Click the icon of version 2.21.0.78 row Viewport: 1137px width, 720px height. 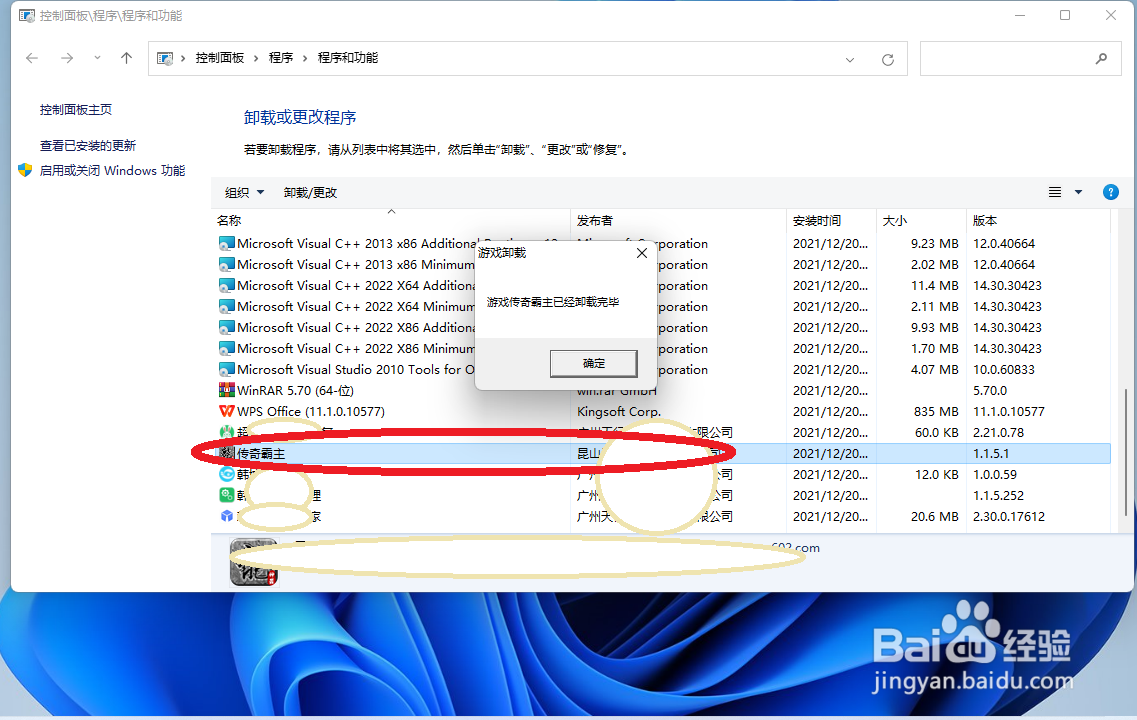pyautogui.click(x=226, y=432)
